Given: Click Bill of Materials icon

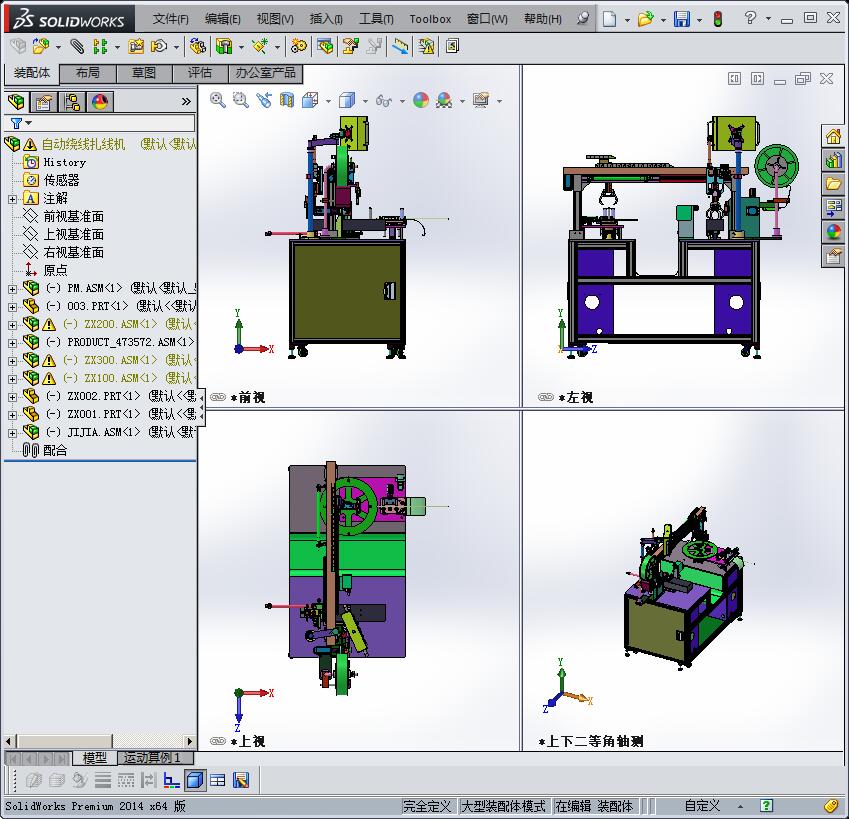Looking at the screenshot, I should 325,47.
